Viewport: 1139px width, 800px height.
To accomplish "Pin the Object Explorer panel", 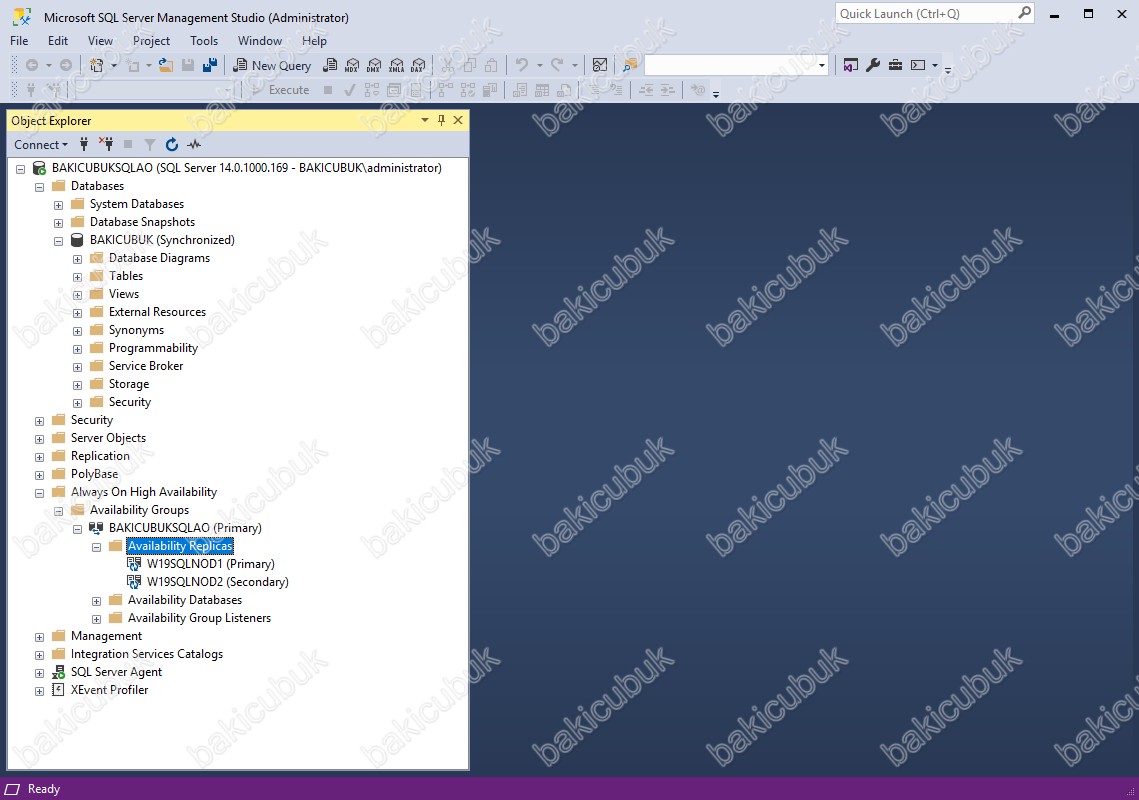I will click(x=441, y=120).
